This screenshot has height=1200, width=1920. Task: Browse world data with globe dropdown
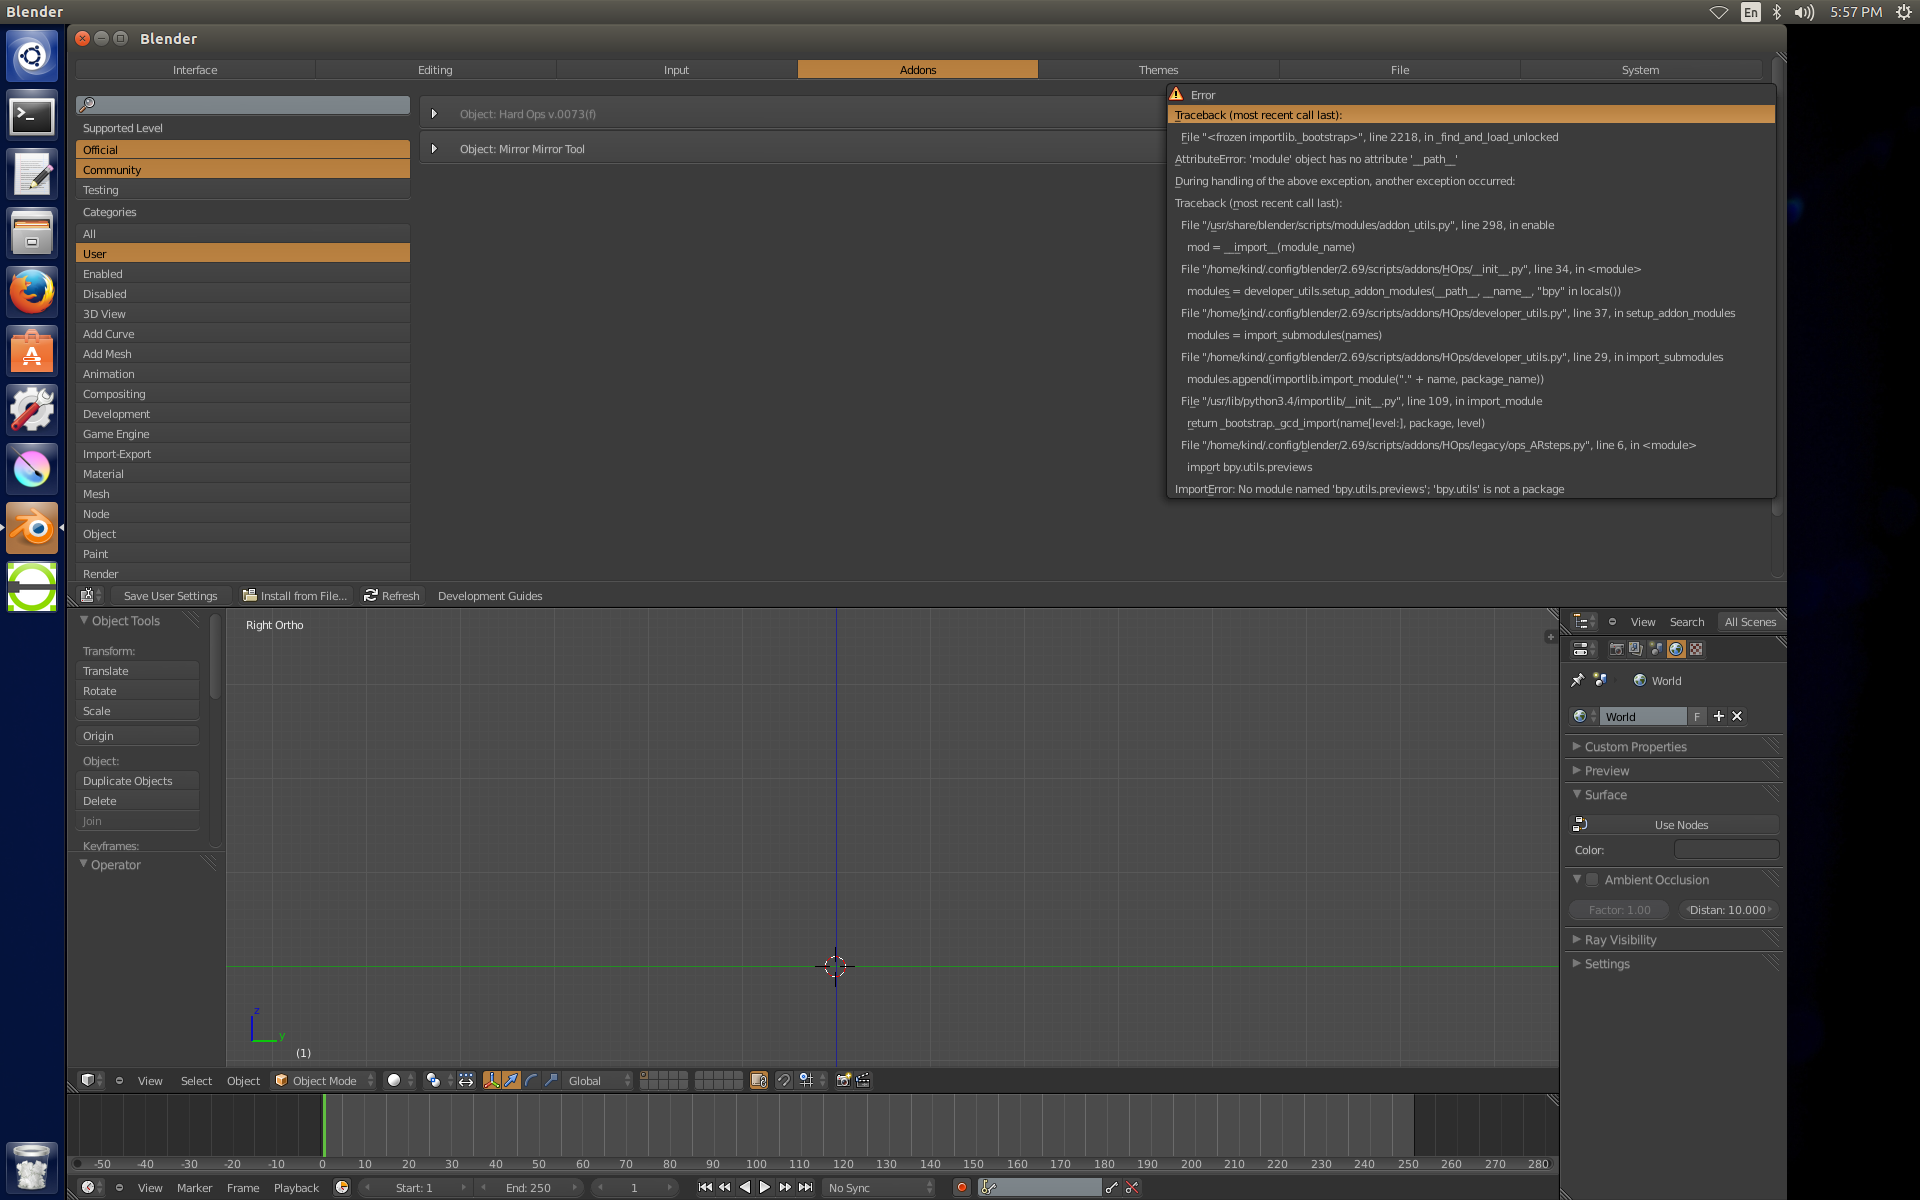(1585, 716)
